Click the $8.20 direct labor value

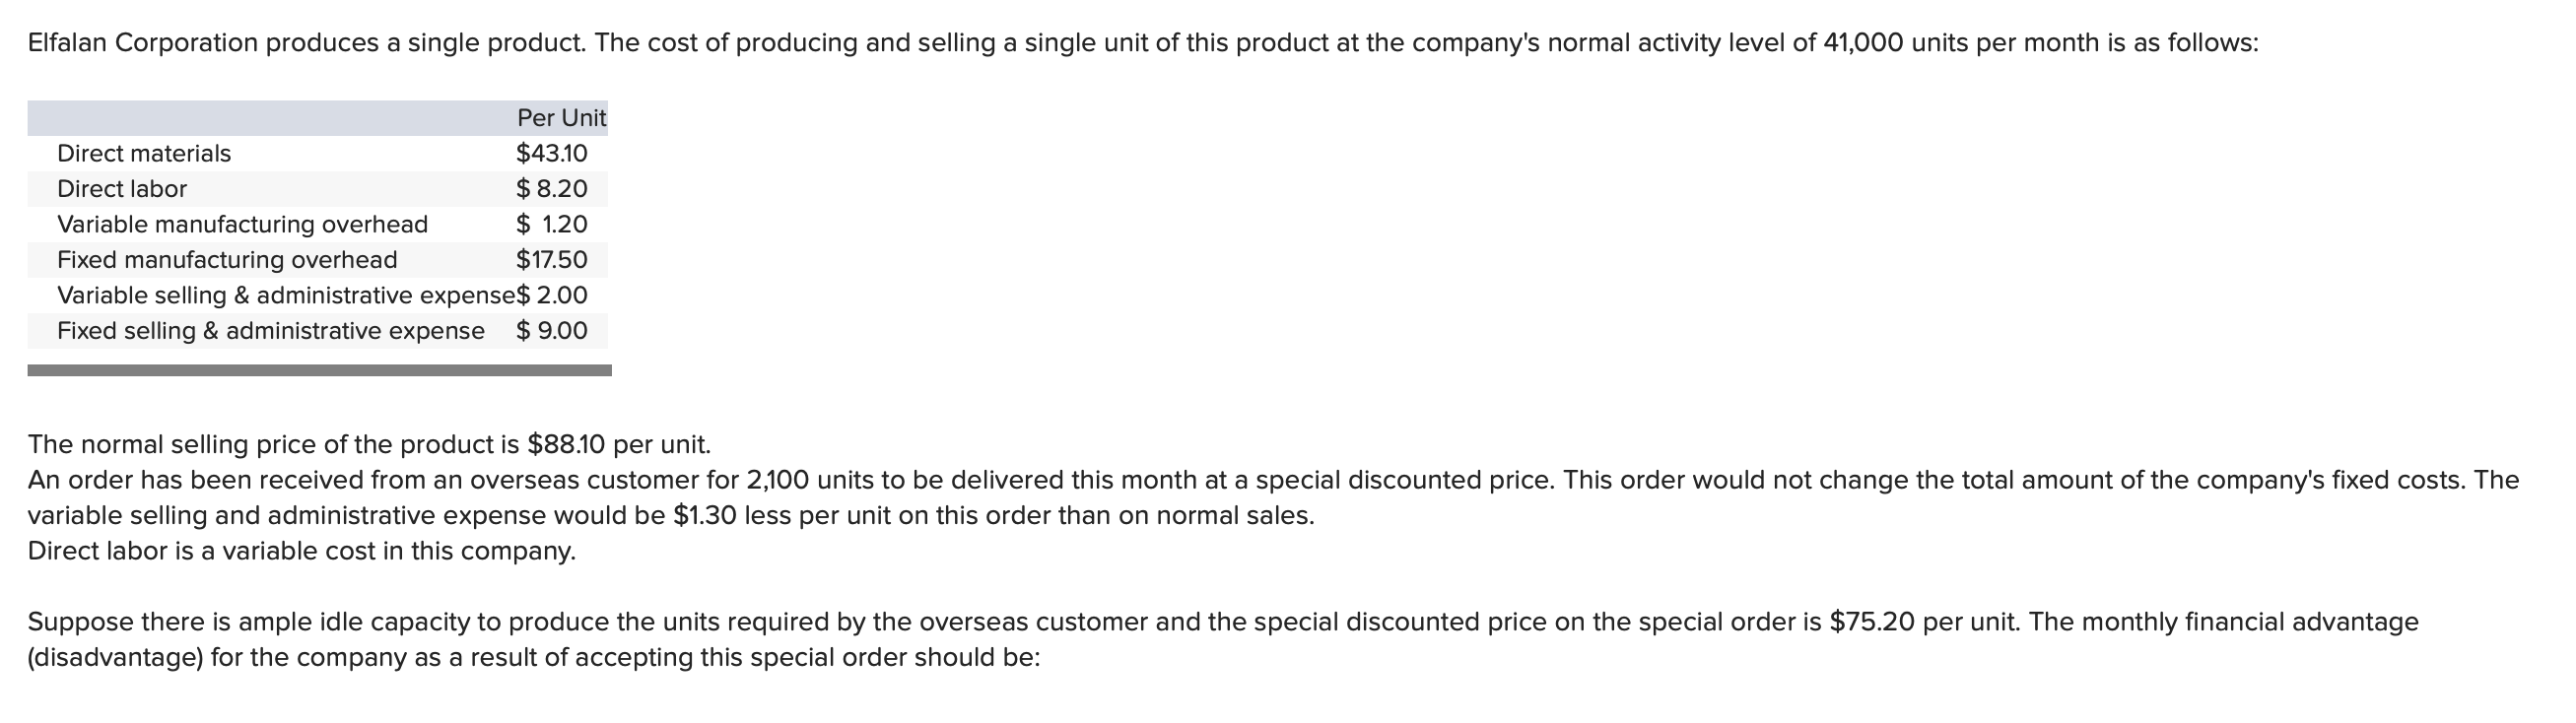(551, 189)
